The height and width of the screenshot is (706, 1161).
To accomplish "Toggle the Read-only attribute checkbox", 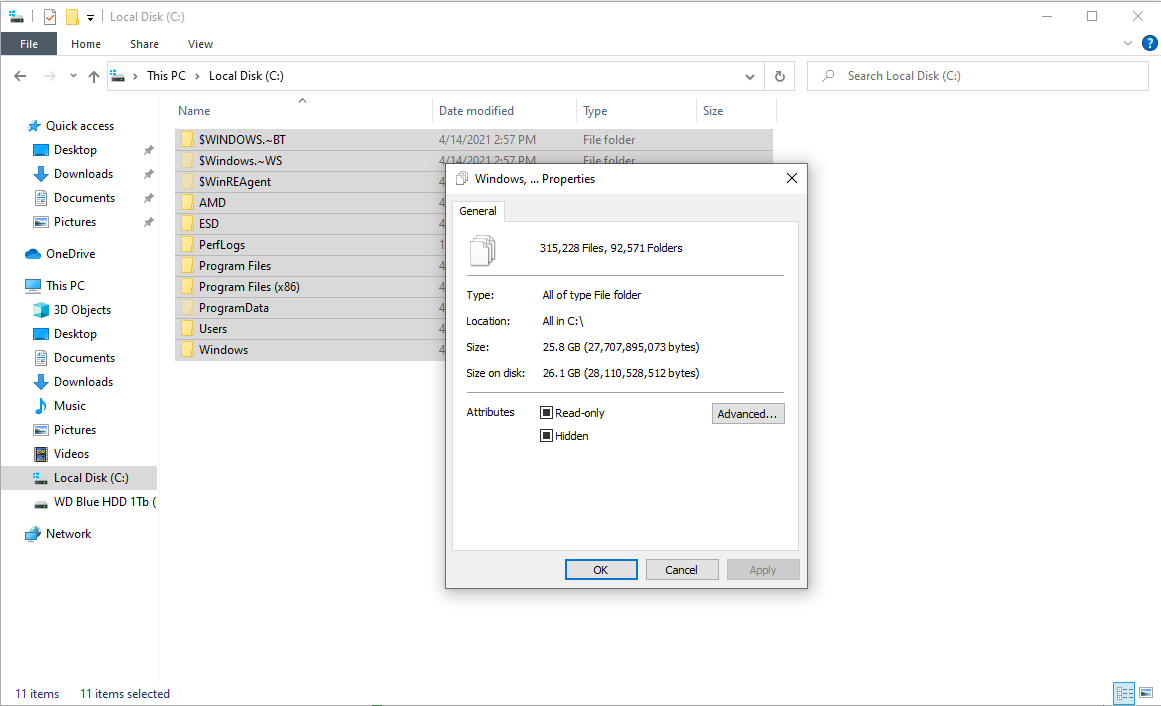I will (546, 413).
